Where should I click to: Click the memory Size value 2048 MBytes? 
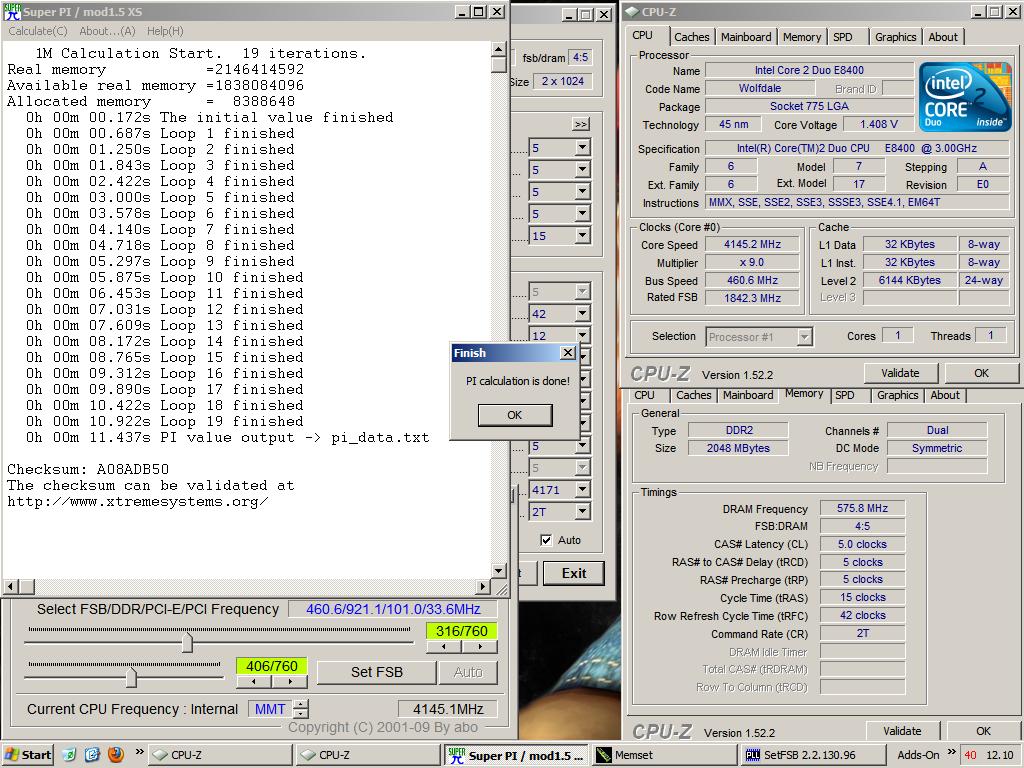[738, 448]
